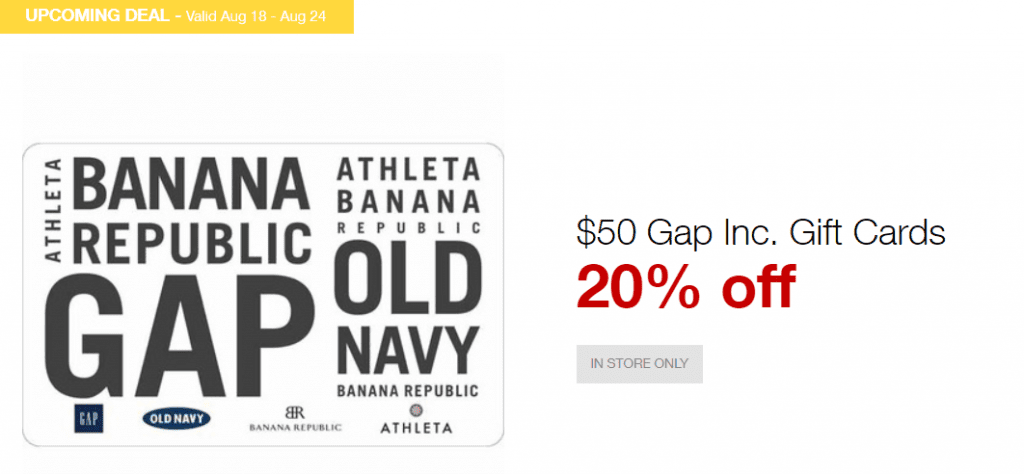The width and height of the screenshot is (1024, 474).
Task: Click the horizontal ATHLETA heading on card
Action: click(x=408, y=170)
